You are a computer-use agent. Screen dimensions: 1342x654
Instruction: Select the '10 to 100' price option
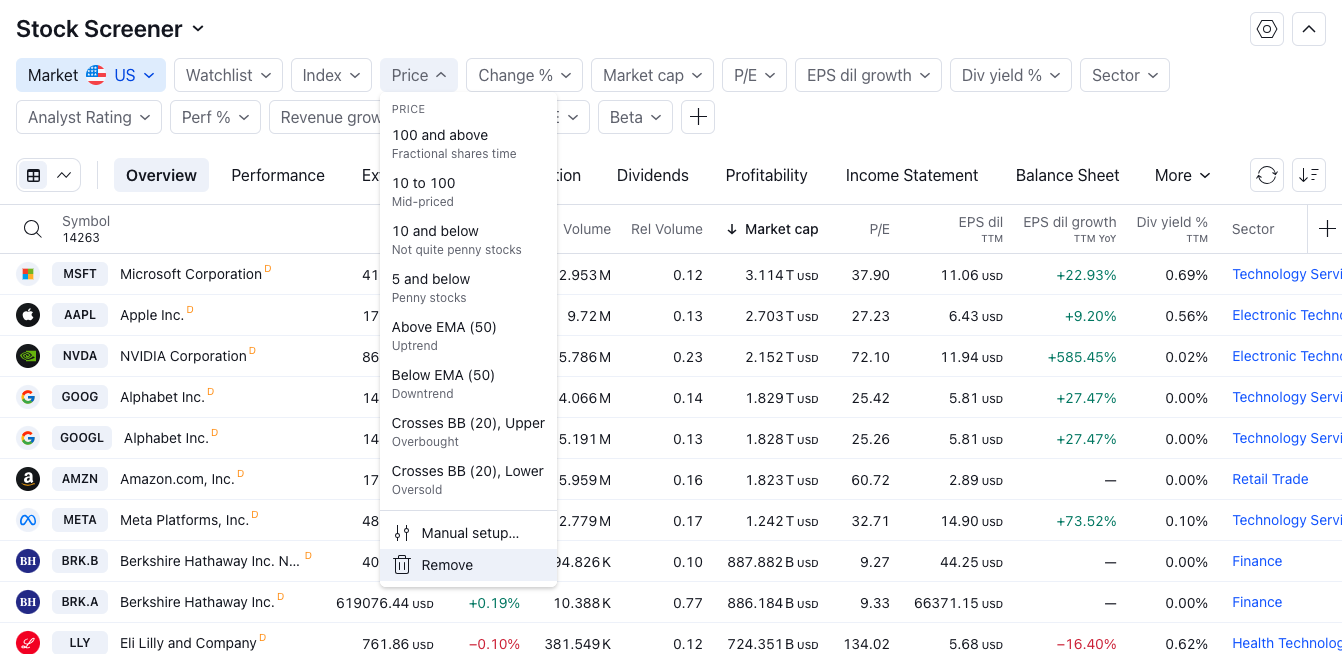468,192
